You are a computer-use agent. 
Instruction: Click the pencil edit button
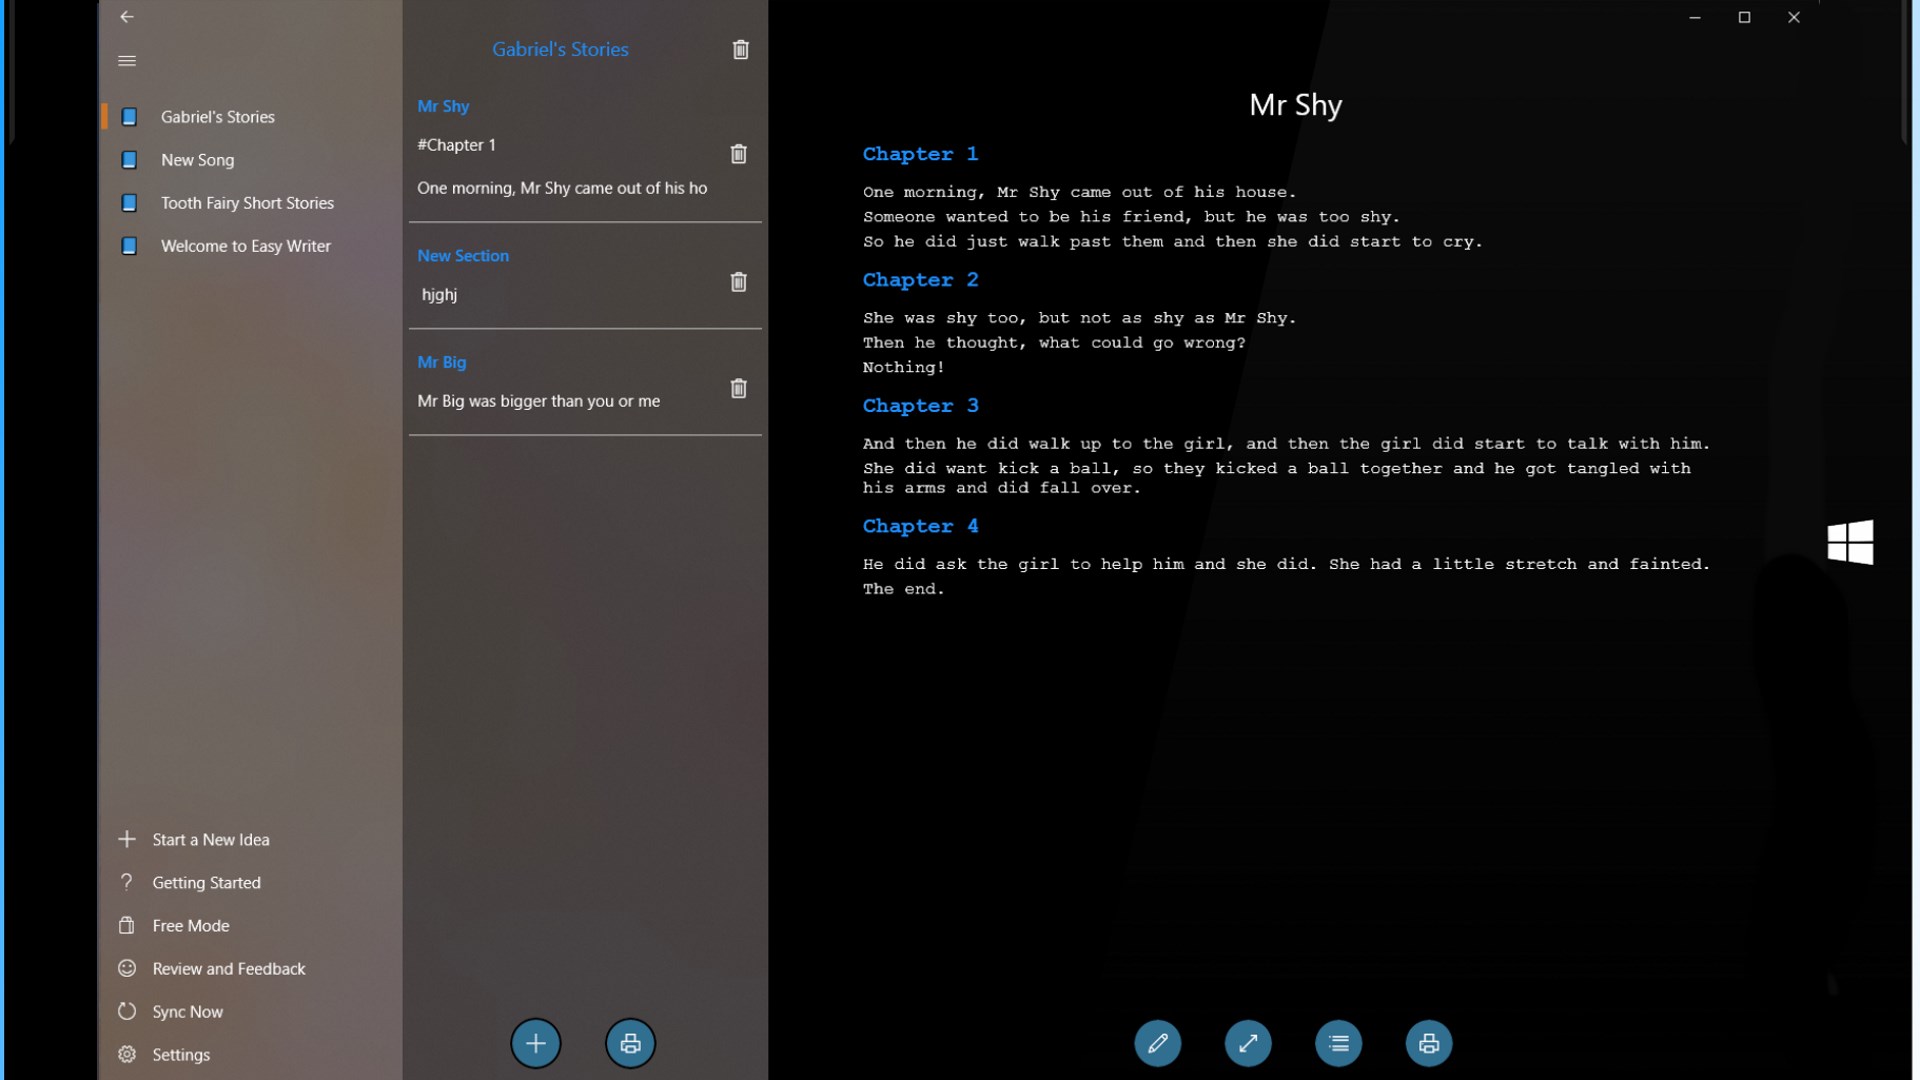point(1157,1044)
